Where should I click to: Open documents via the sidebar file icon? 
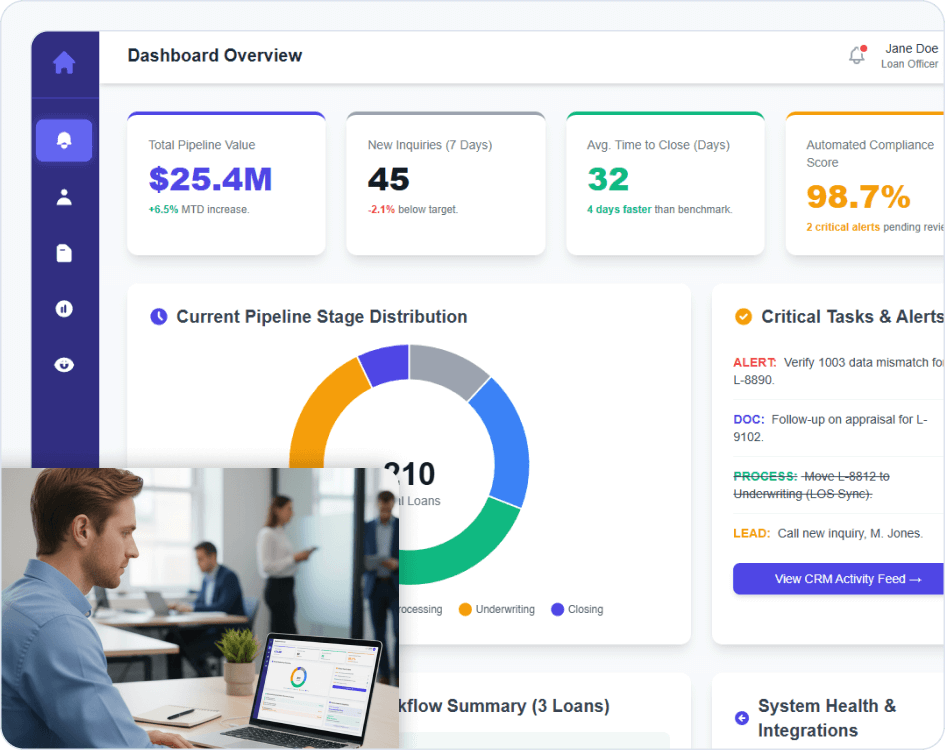tap(64, 252)
